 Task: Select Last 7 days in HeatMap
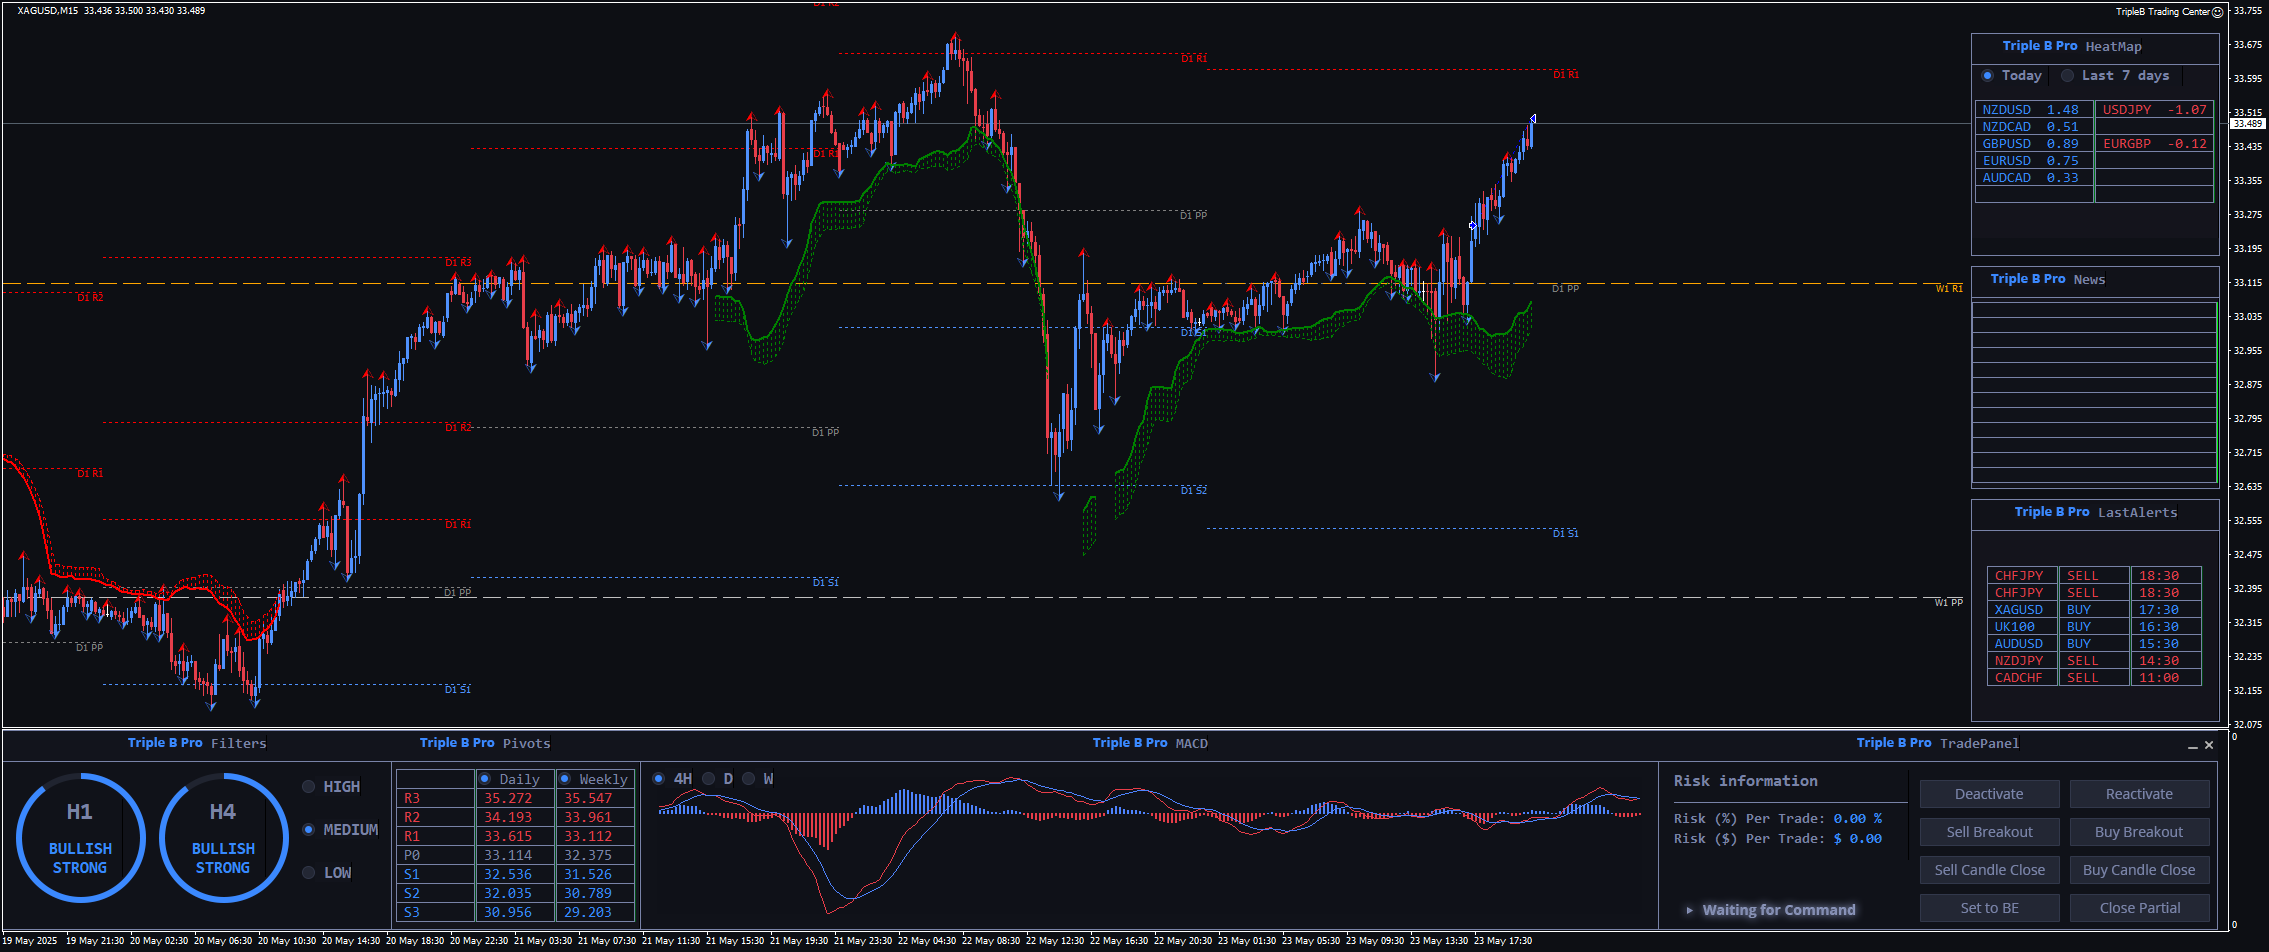pos(2068,76)
